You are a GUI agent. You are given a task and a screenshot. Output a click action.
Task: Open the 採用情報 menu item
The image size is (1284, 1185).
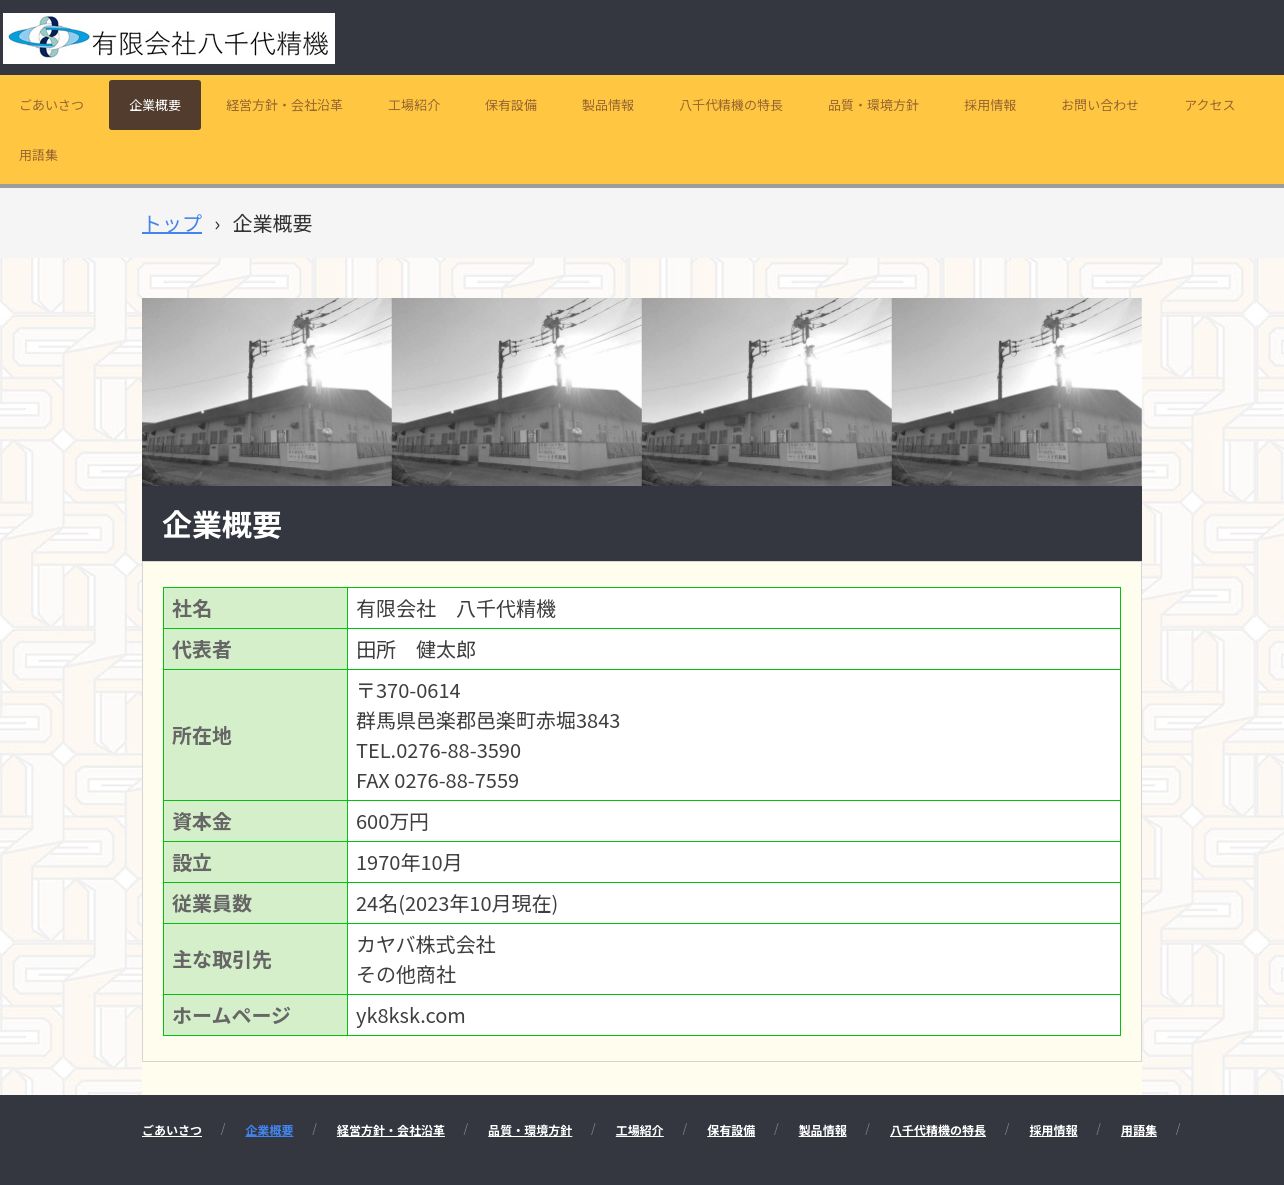point(990,105)
